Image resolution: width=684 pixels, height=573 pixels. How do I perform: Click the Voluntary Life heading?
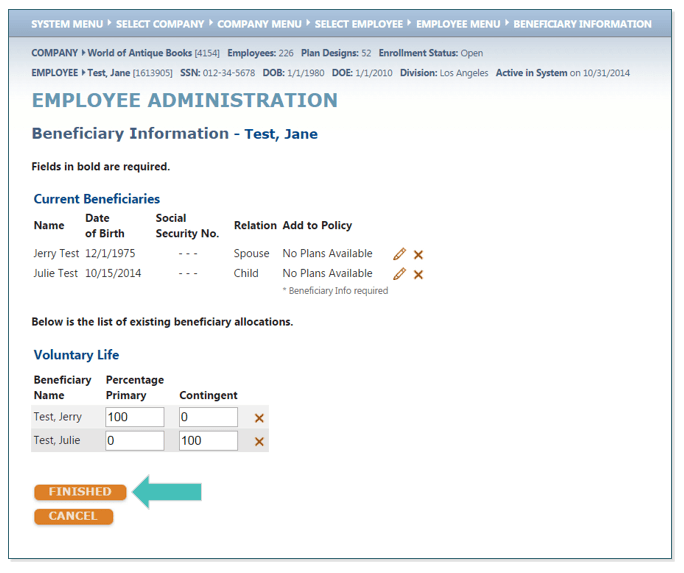click(x=76, y=355)
